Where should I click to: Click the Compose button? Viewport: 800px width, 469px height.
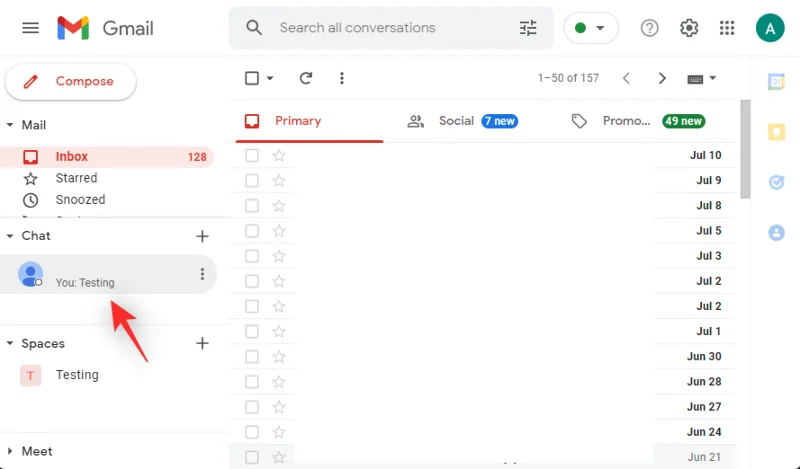pos(70,81)
